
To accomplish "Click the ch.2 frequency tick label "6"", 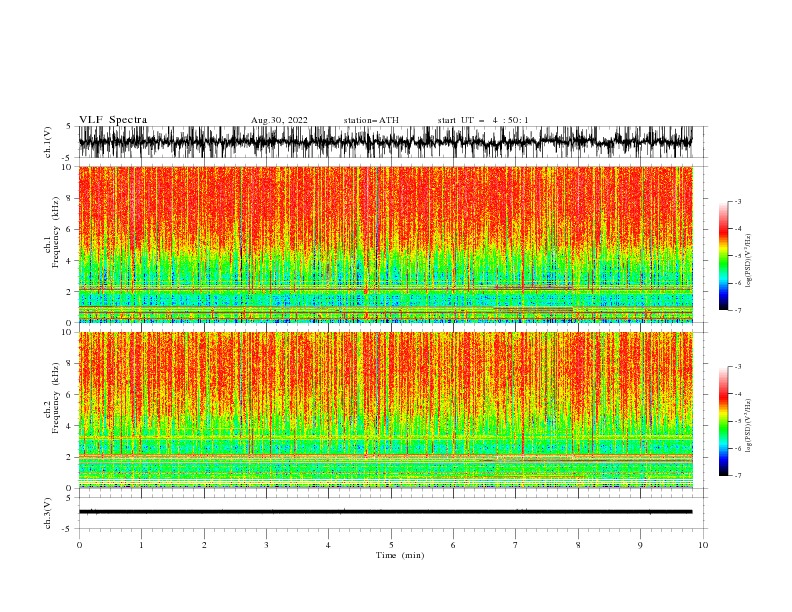I will click(x=68, y=394).
